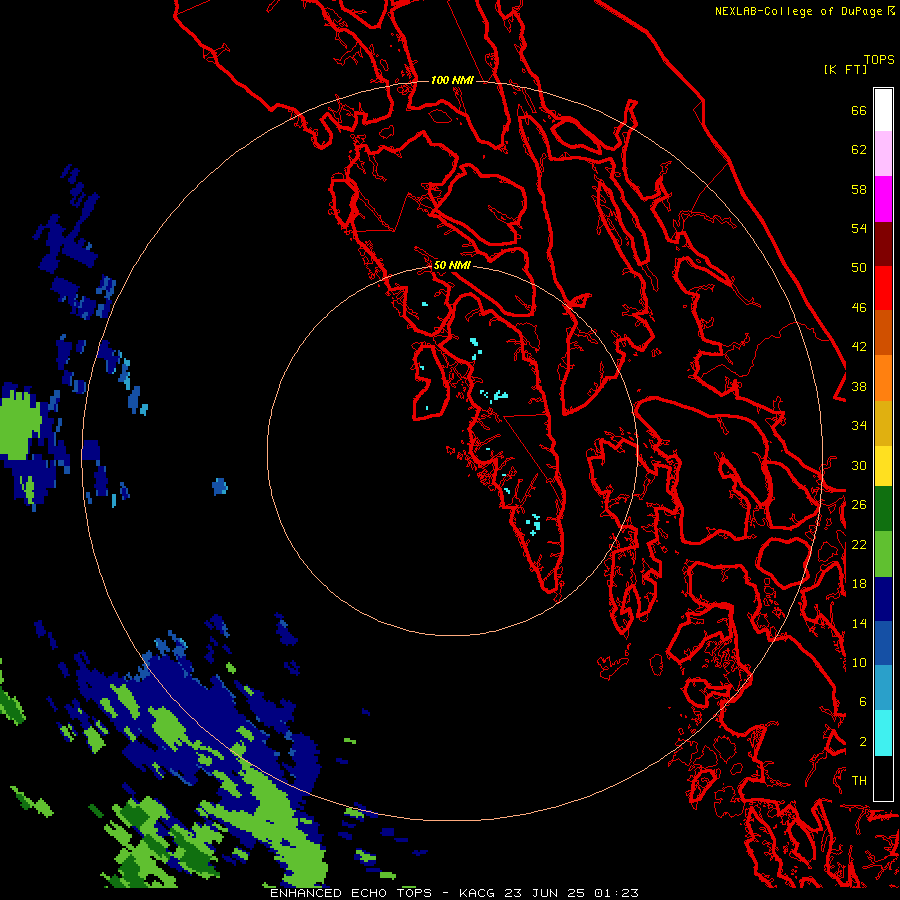Click the "TOPS" legend title

pos(879,59)
